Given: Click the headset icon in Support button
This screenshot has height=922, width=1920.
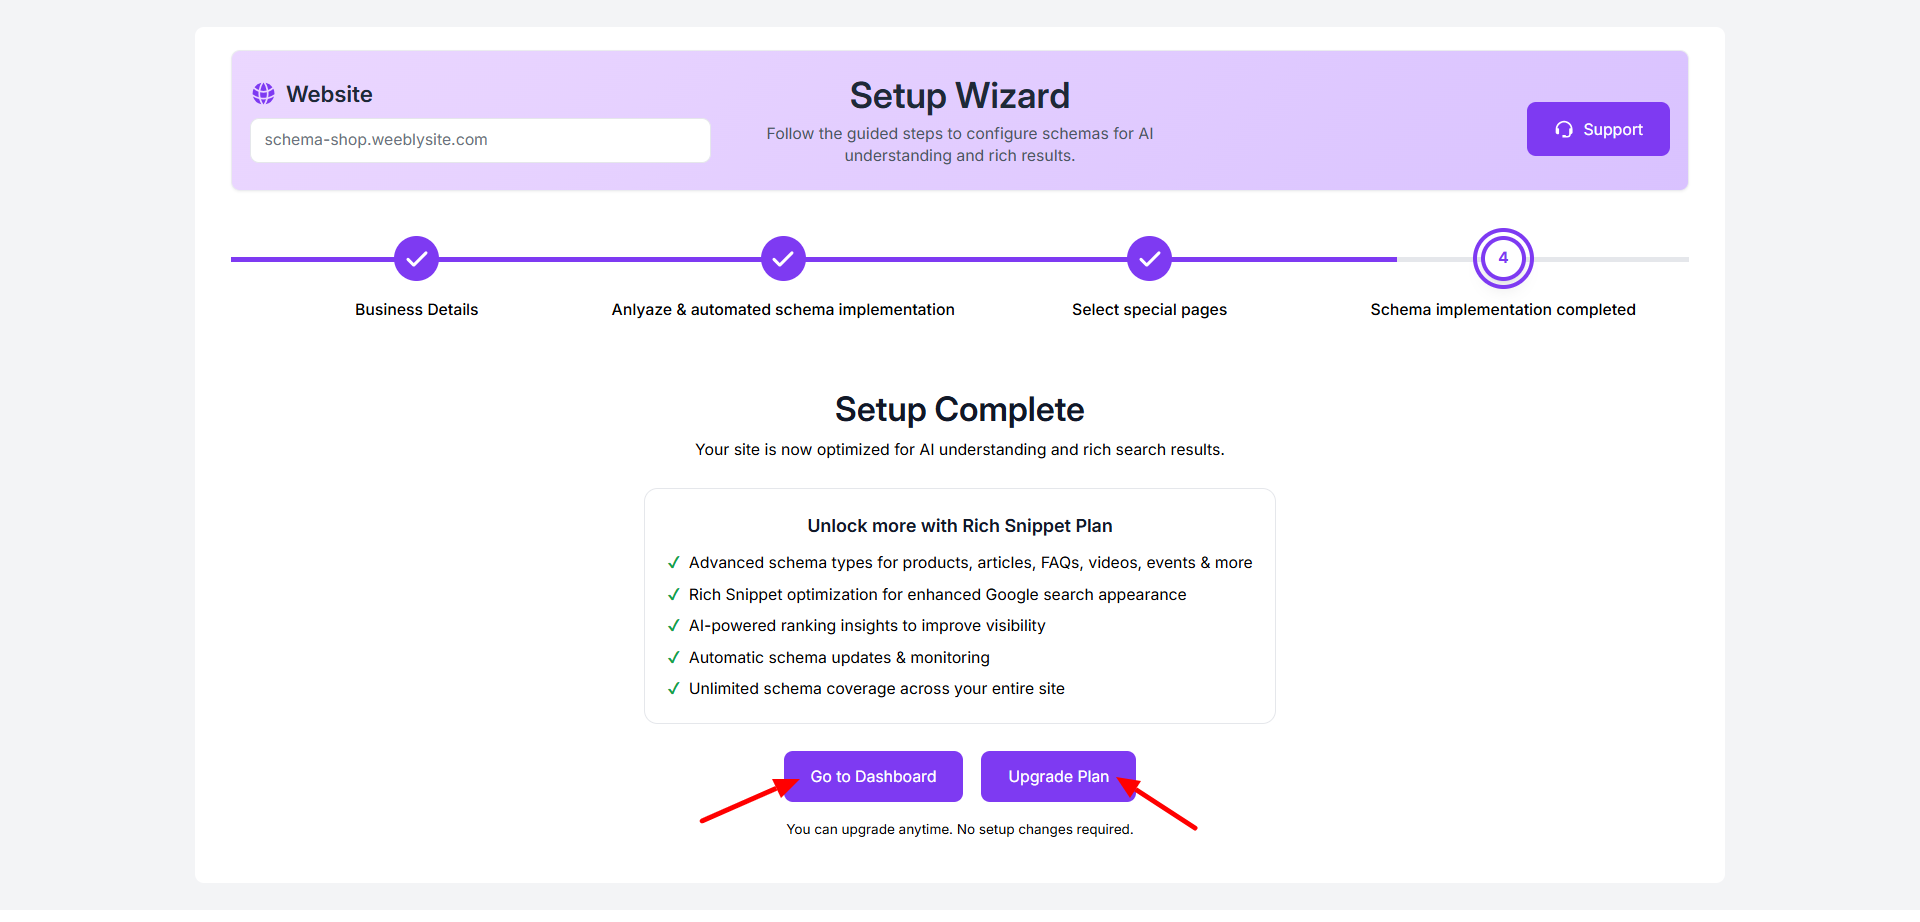Looking at the screenshot, I should click(x=1564, y=130).
